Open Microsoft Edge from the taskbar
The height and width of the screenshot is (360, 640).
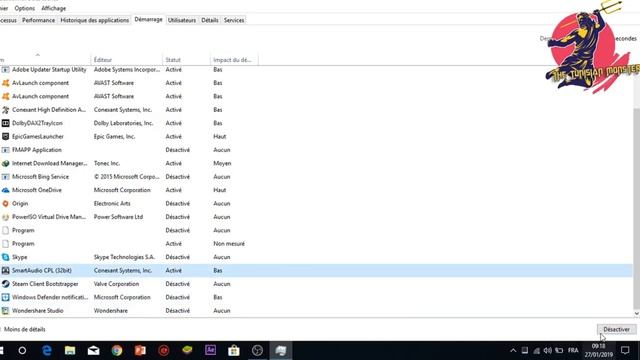click(x=47, y=351)
